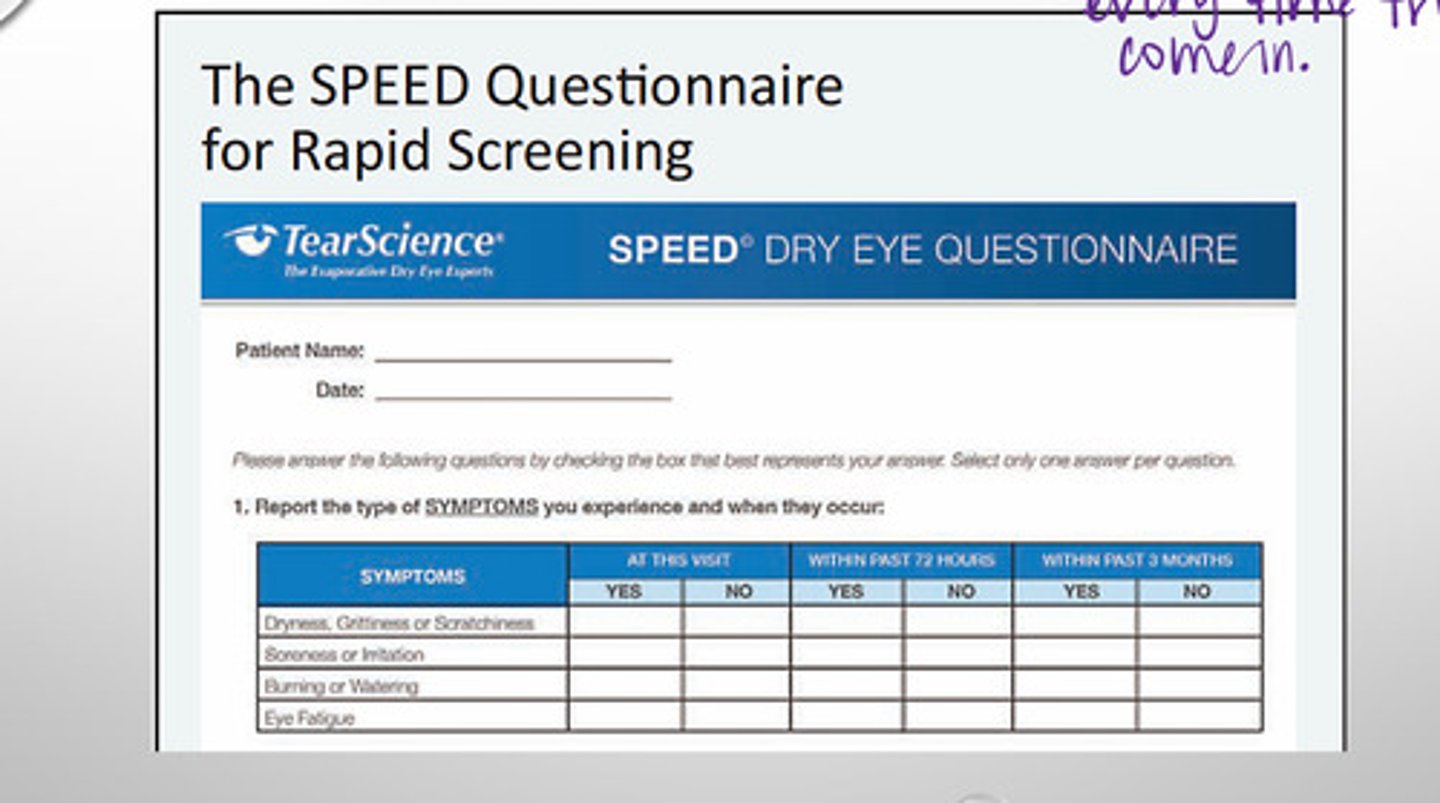Check YES within past 72 hours for Burning
The width and height of the screenshot is (1440, 803).
click(846, 686)
